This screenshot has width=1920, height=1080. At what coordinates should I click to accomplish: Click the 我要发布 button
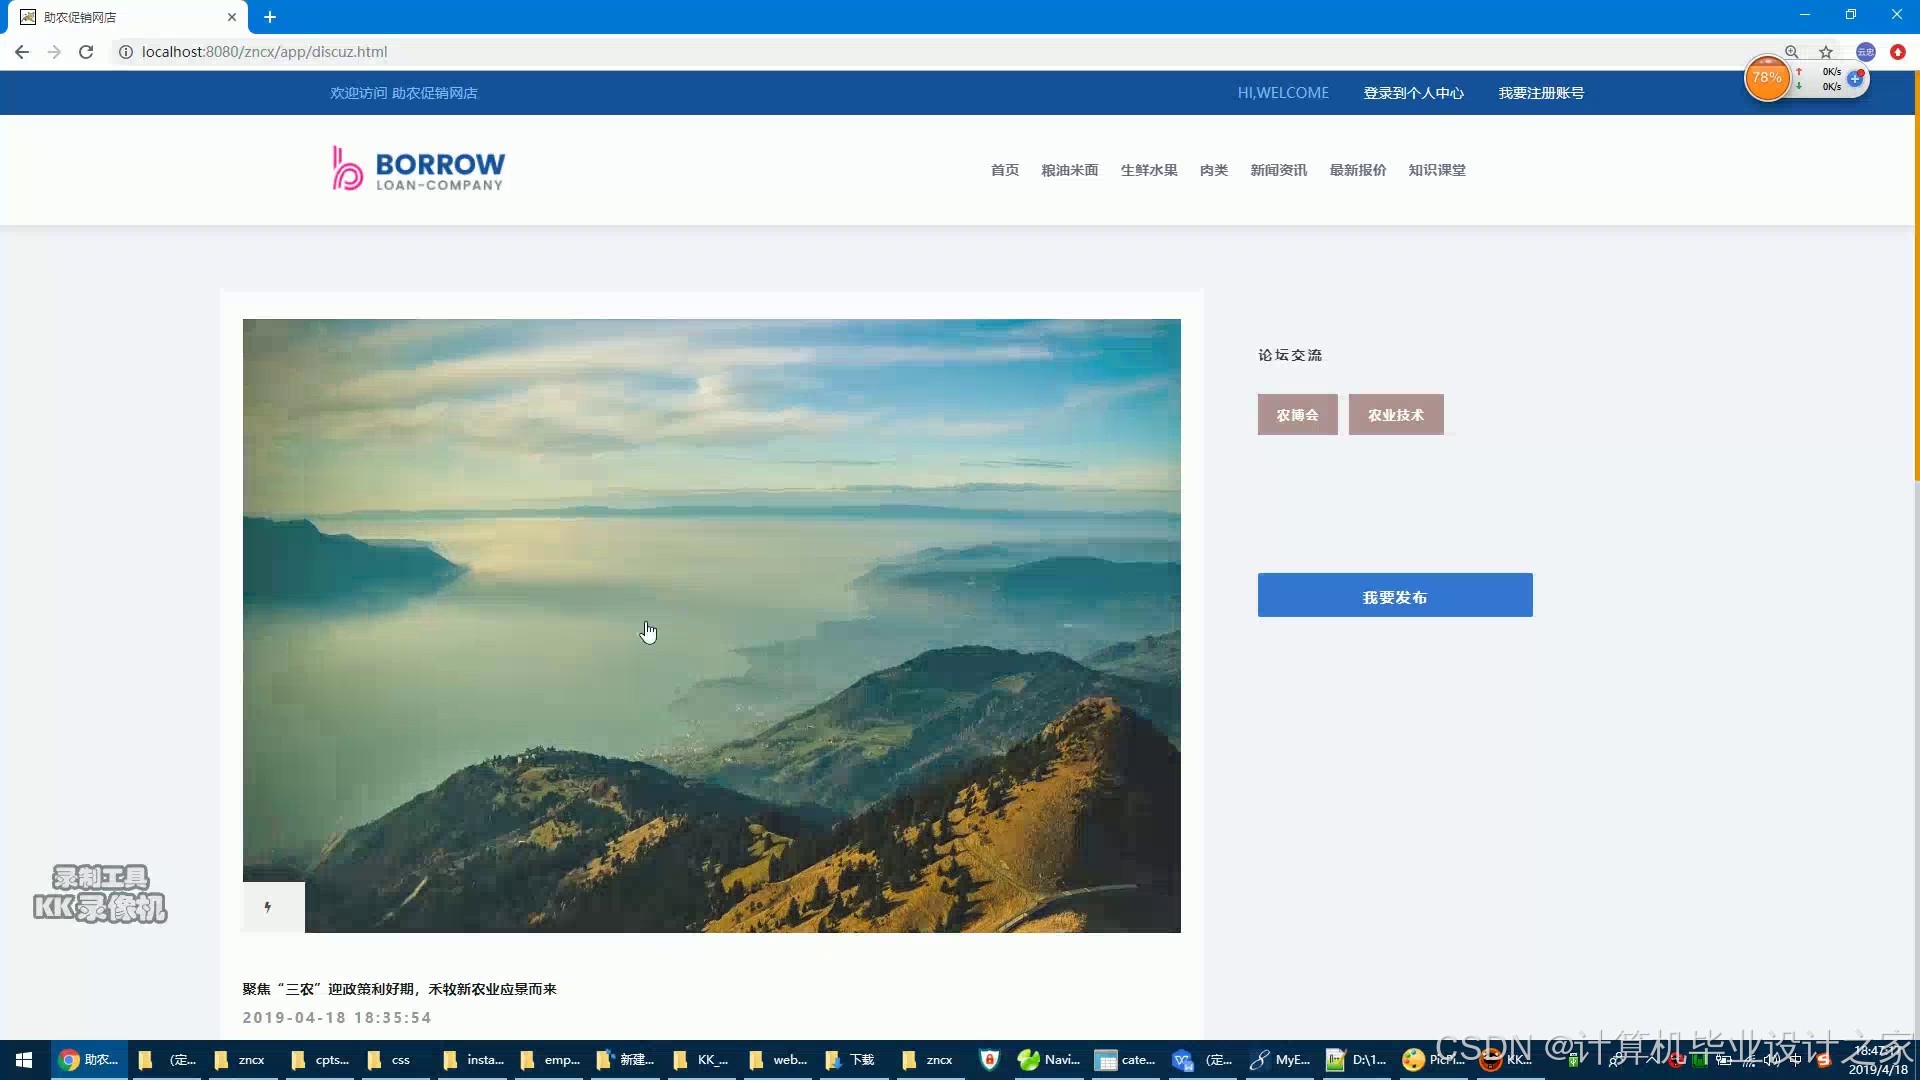(1395, 595)
